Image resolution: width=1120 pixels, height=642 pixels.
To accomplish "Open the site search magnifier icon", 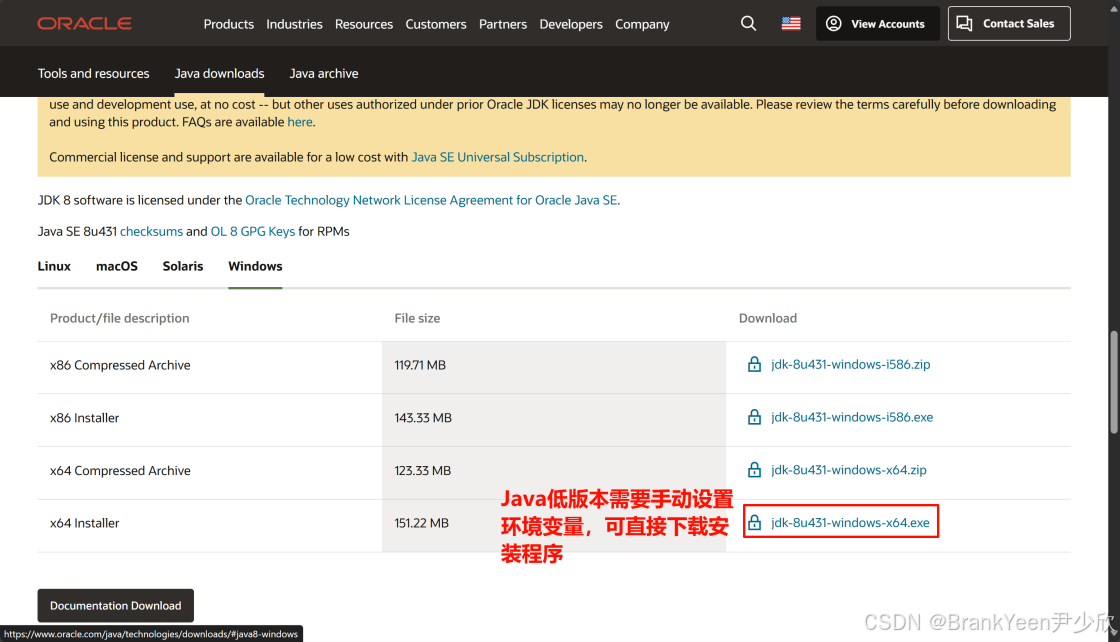I will click(748, 24).
